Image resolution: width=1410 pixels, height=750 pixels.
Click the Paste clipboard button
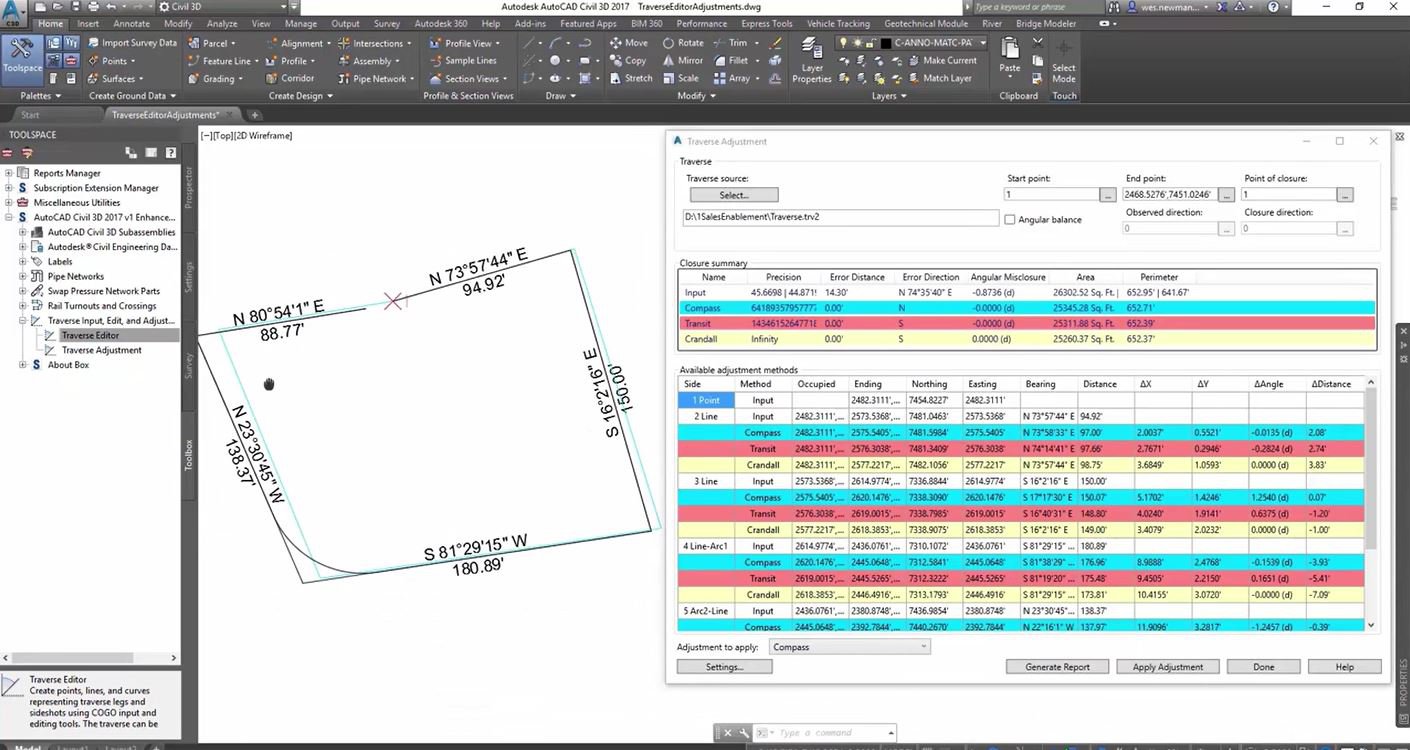(1010, 56)
